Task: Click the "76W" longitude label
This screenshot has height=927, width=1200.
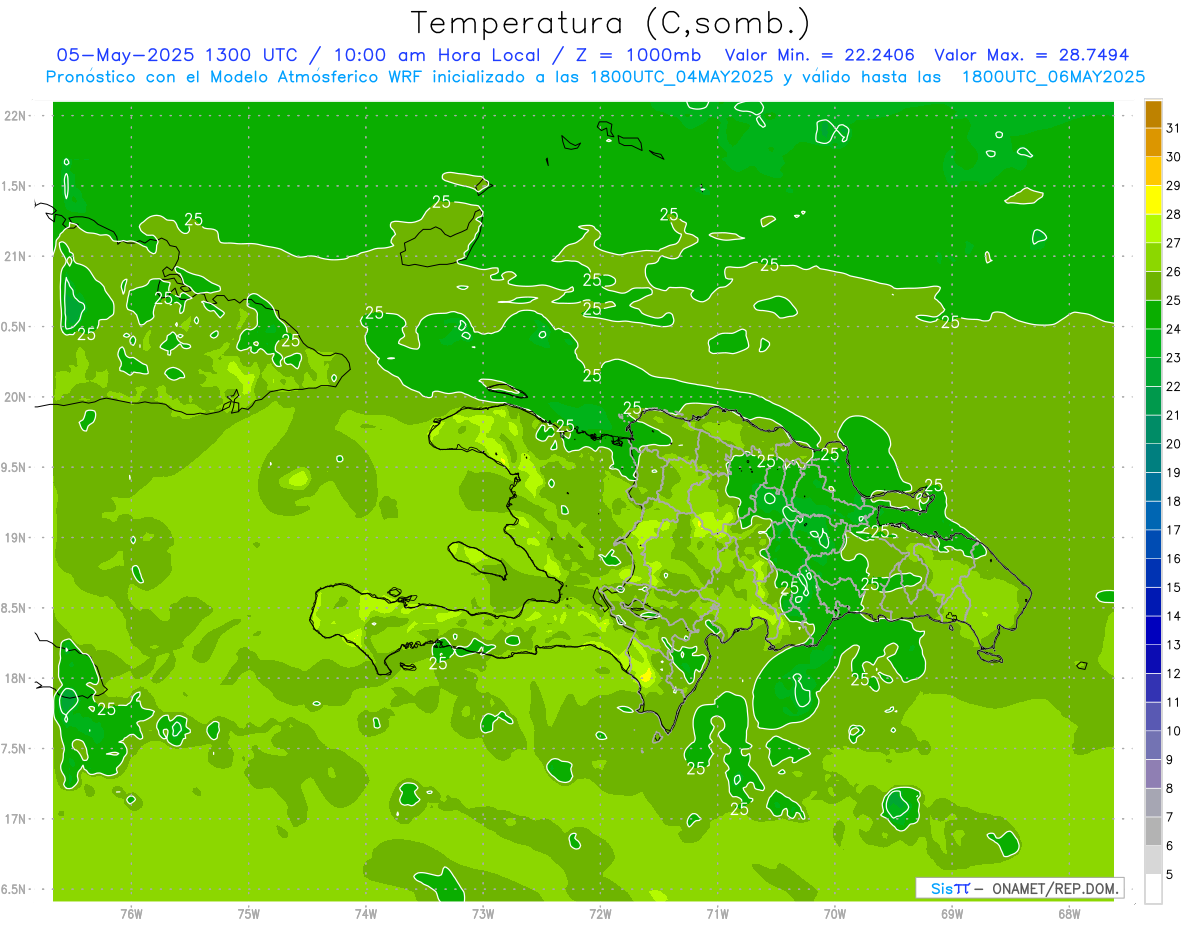Action: click(x=131, y=914)
